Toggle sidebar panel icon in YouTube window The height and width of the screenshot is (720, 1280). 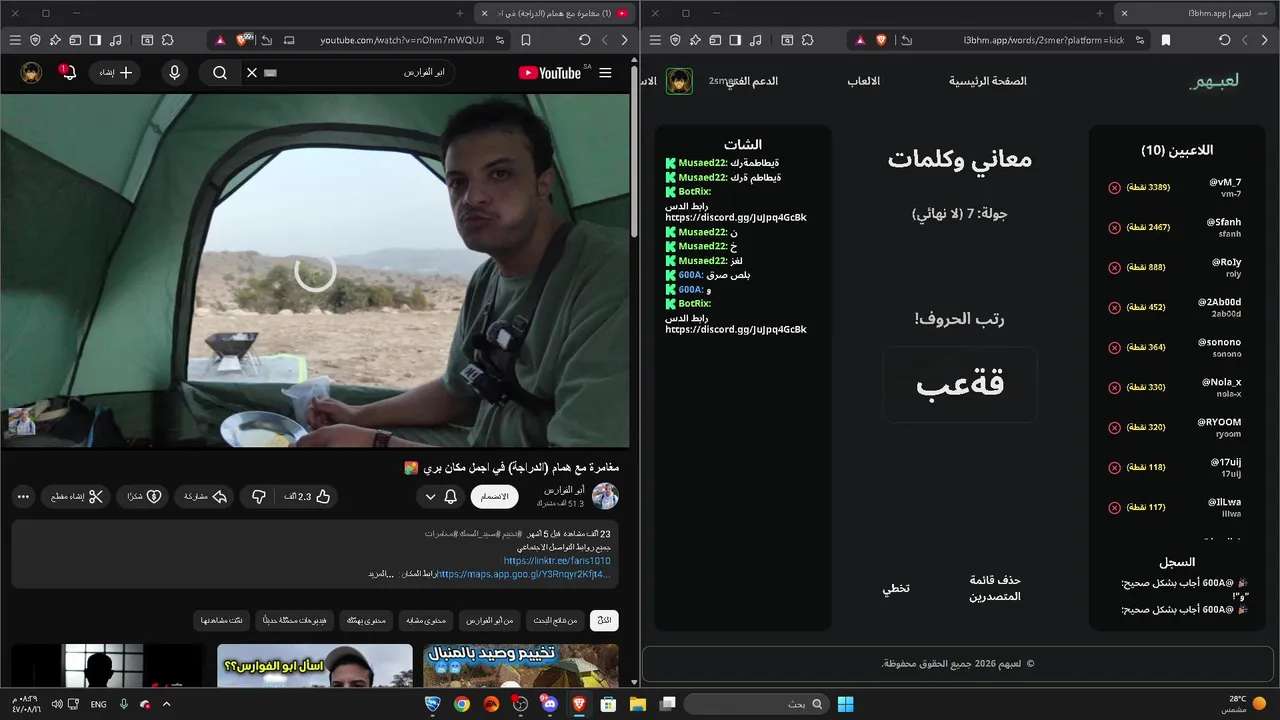[x=95, y=40]
